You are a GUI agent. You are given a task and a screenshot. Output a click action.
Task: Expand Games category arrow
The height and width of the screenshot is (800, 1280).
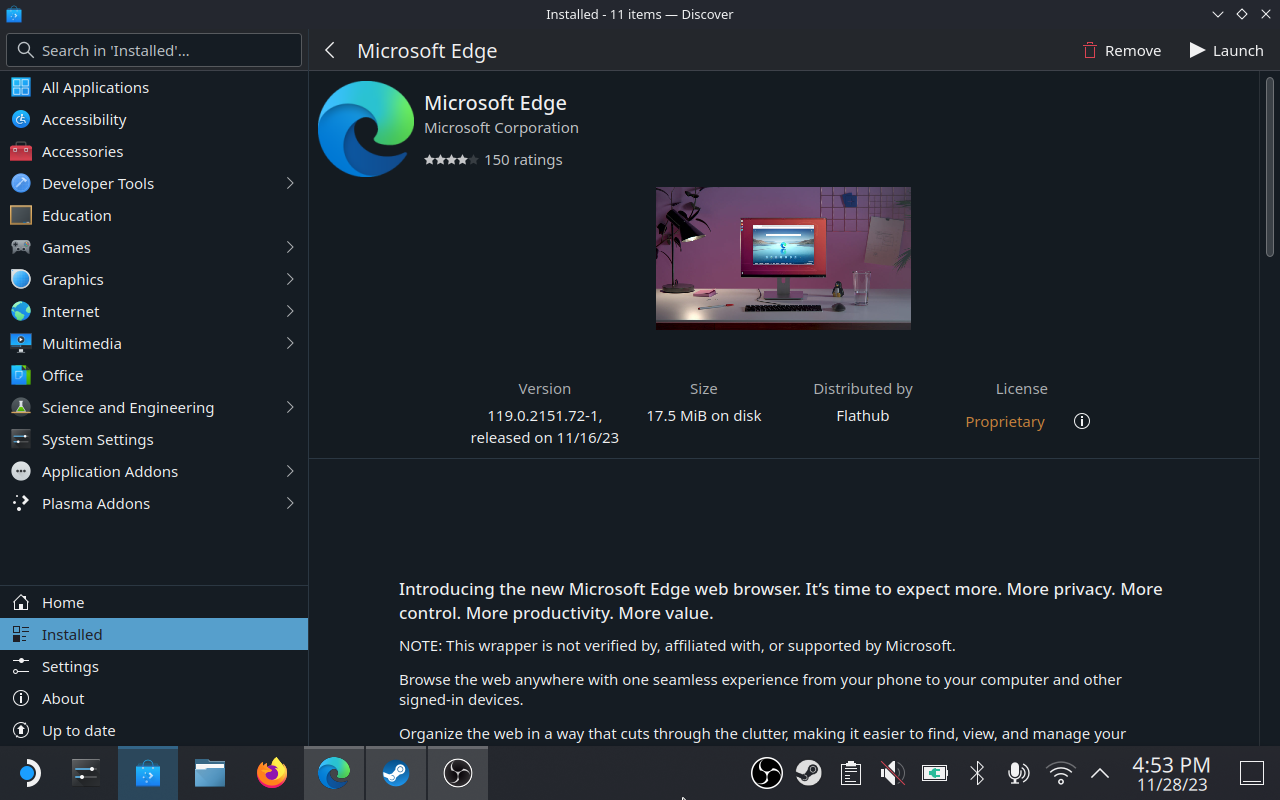(x=290, y=247)
